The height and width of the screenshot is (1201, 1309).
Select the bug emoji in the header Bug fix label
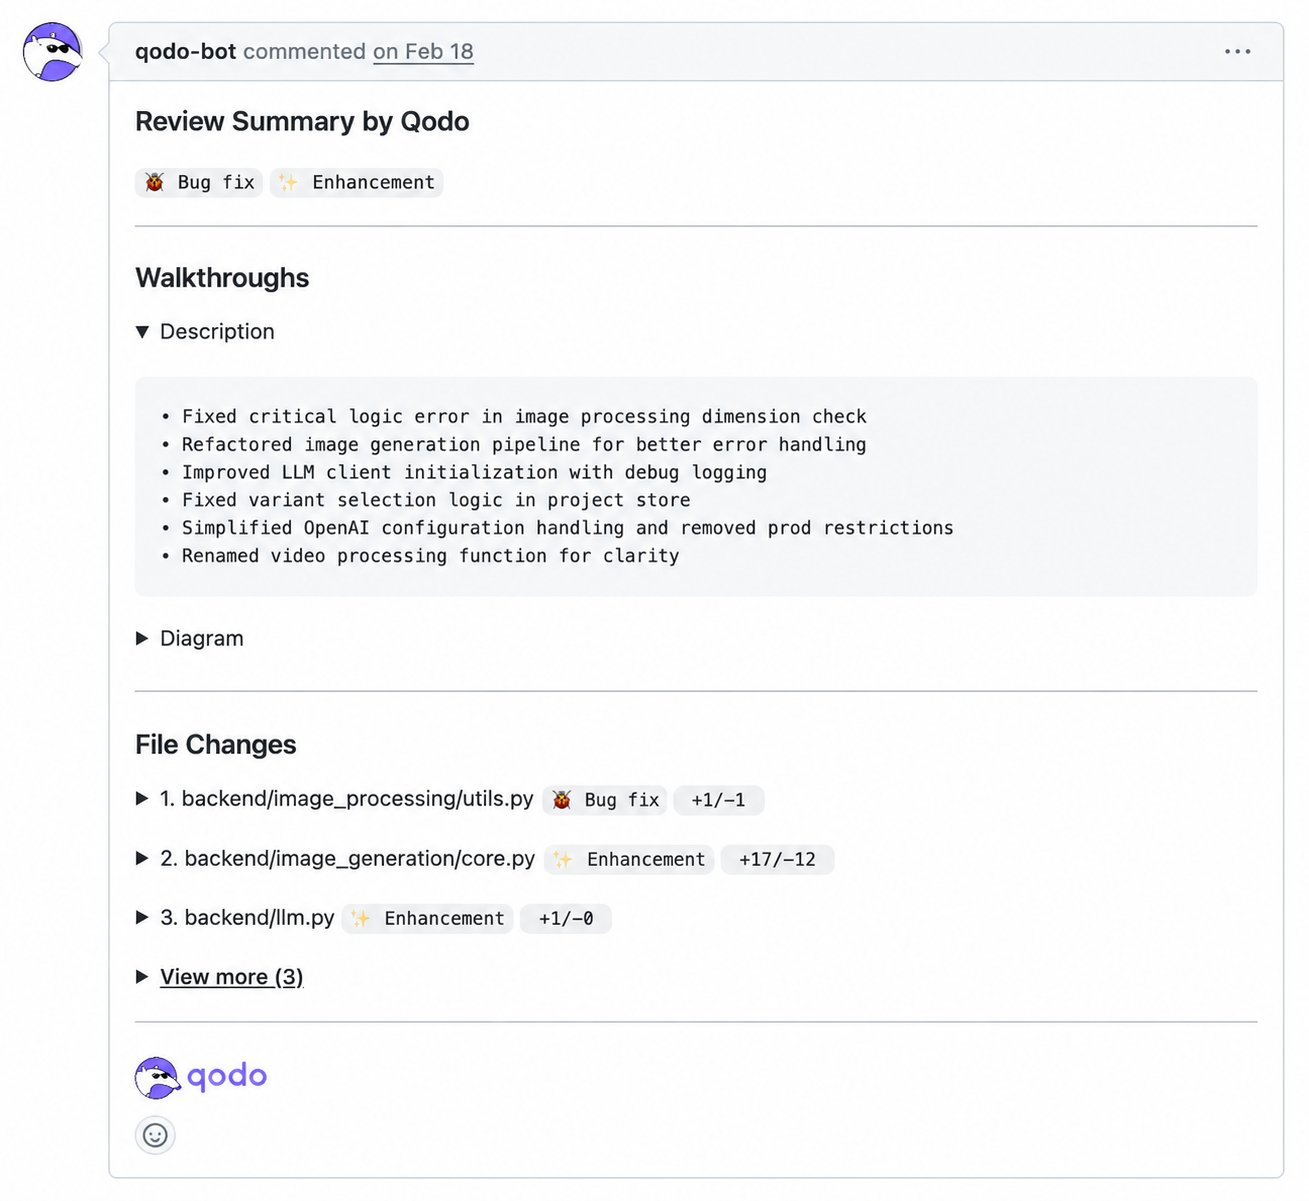(154, 182)
